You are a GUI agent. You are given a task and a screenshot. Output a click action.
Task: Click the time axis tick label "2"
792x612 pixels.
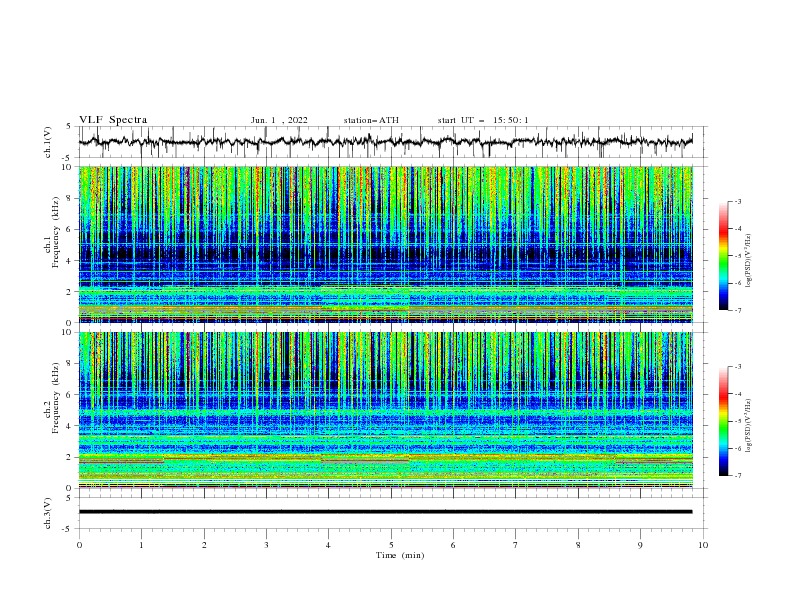pyautogui.click(x=204, y=545)
